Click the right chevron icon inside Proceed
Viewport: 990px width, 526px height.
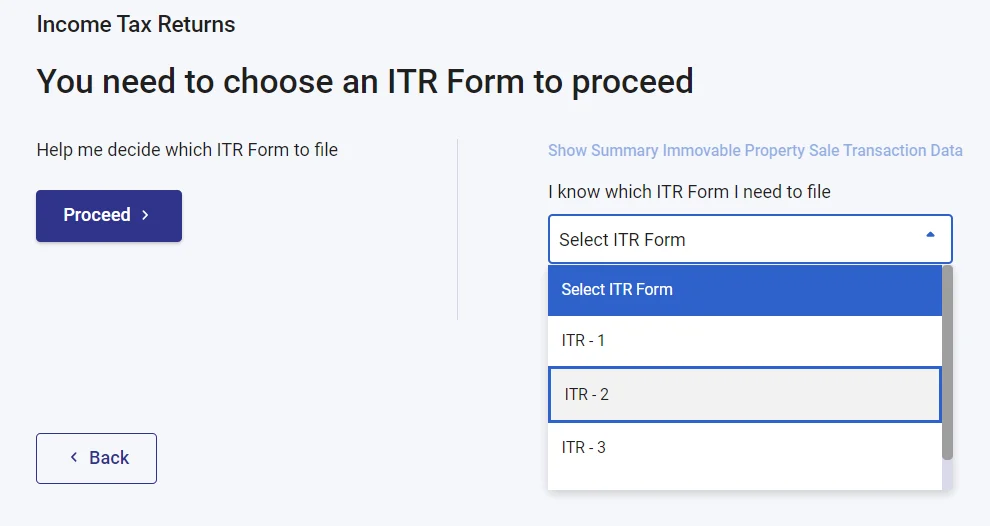[x=146, y=215]
